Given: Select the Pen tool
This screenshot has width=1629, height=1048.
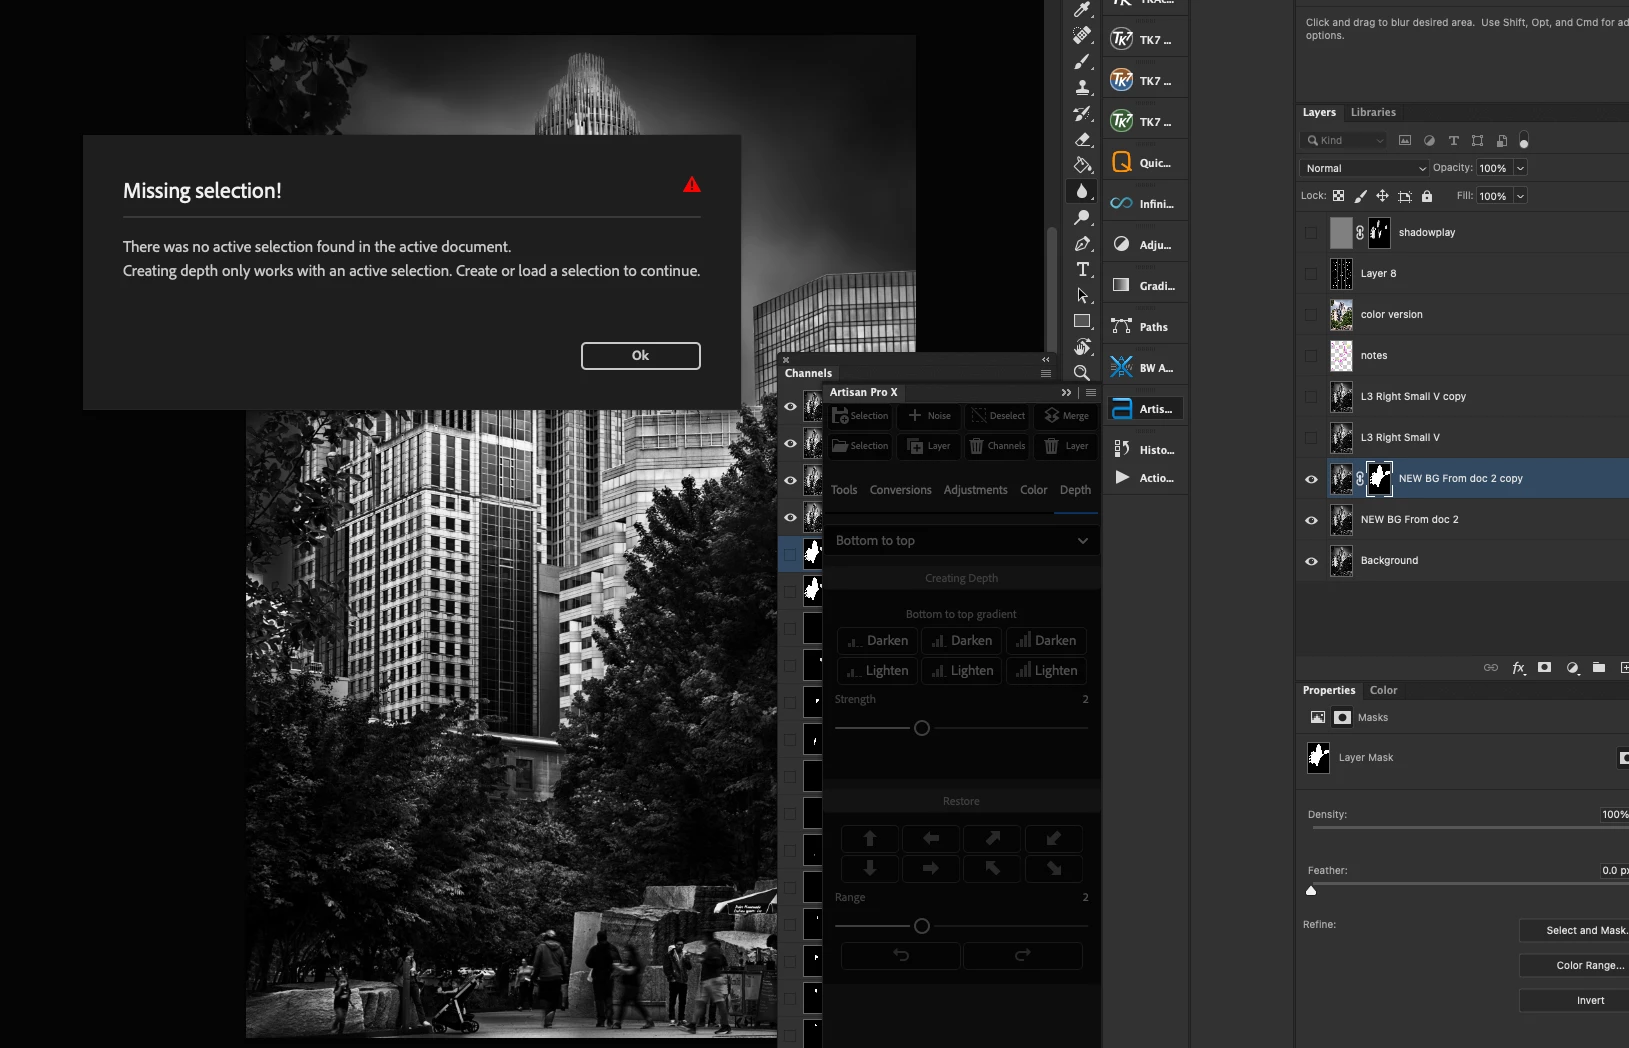Looking at the screenshot, I should coord(1082,244).
